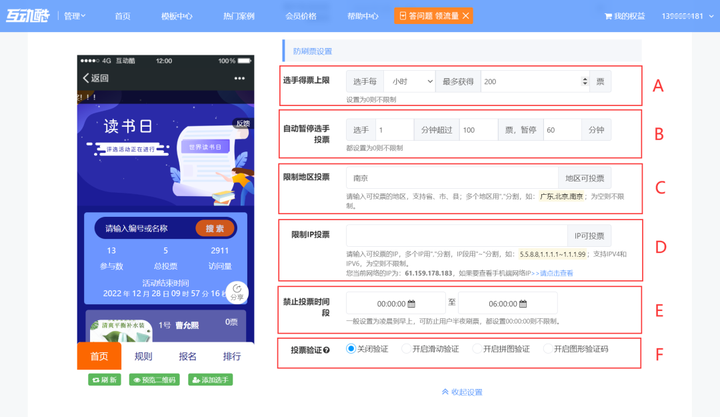Click the vote threshold input showing 100

click(x=478, y=130)
